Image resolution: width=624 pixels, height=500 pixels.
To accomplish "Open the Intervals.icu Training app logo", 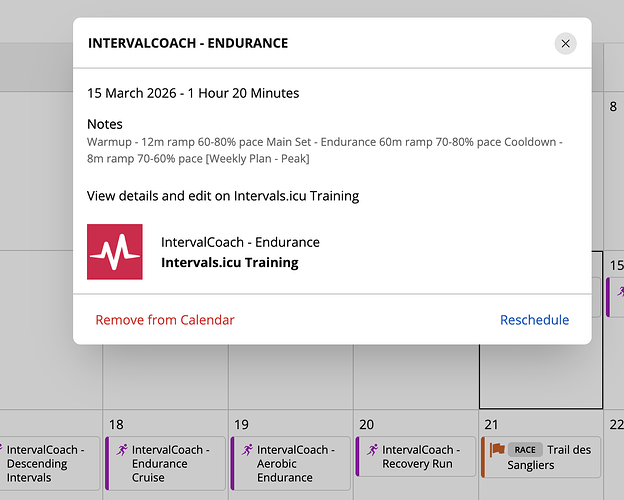I will [x=115, y=252].
